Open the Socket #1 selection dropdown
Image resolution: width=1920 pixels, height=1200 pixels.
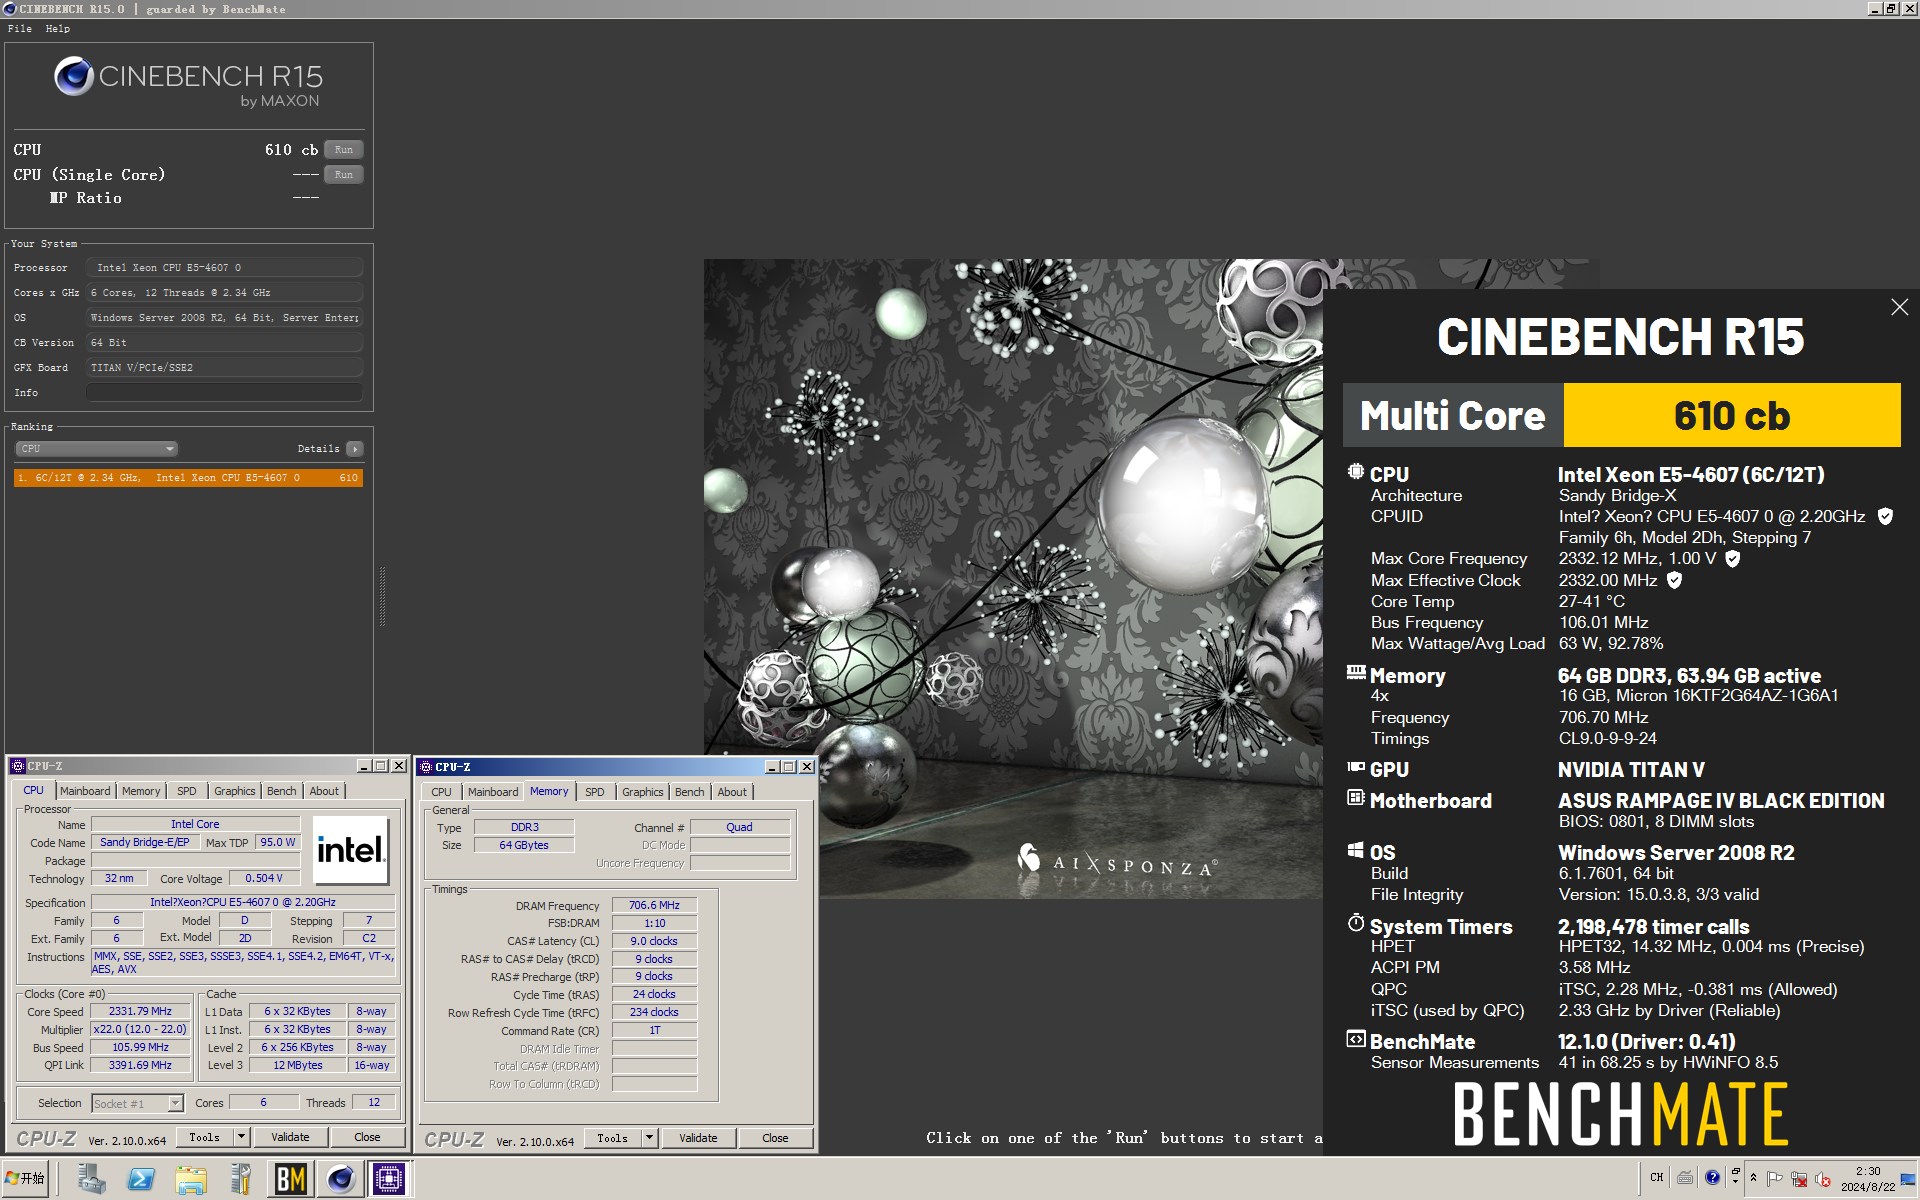(x=137, y=1103)
